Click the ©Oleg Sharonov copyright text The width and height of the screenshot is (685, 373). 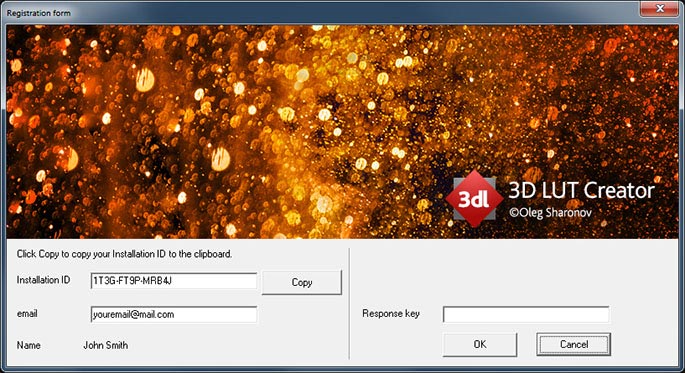(550, 213)
